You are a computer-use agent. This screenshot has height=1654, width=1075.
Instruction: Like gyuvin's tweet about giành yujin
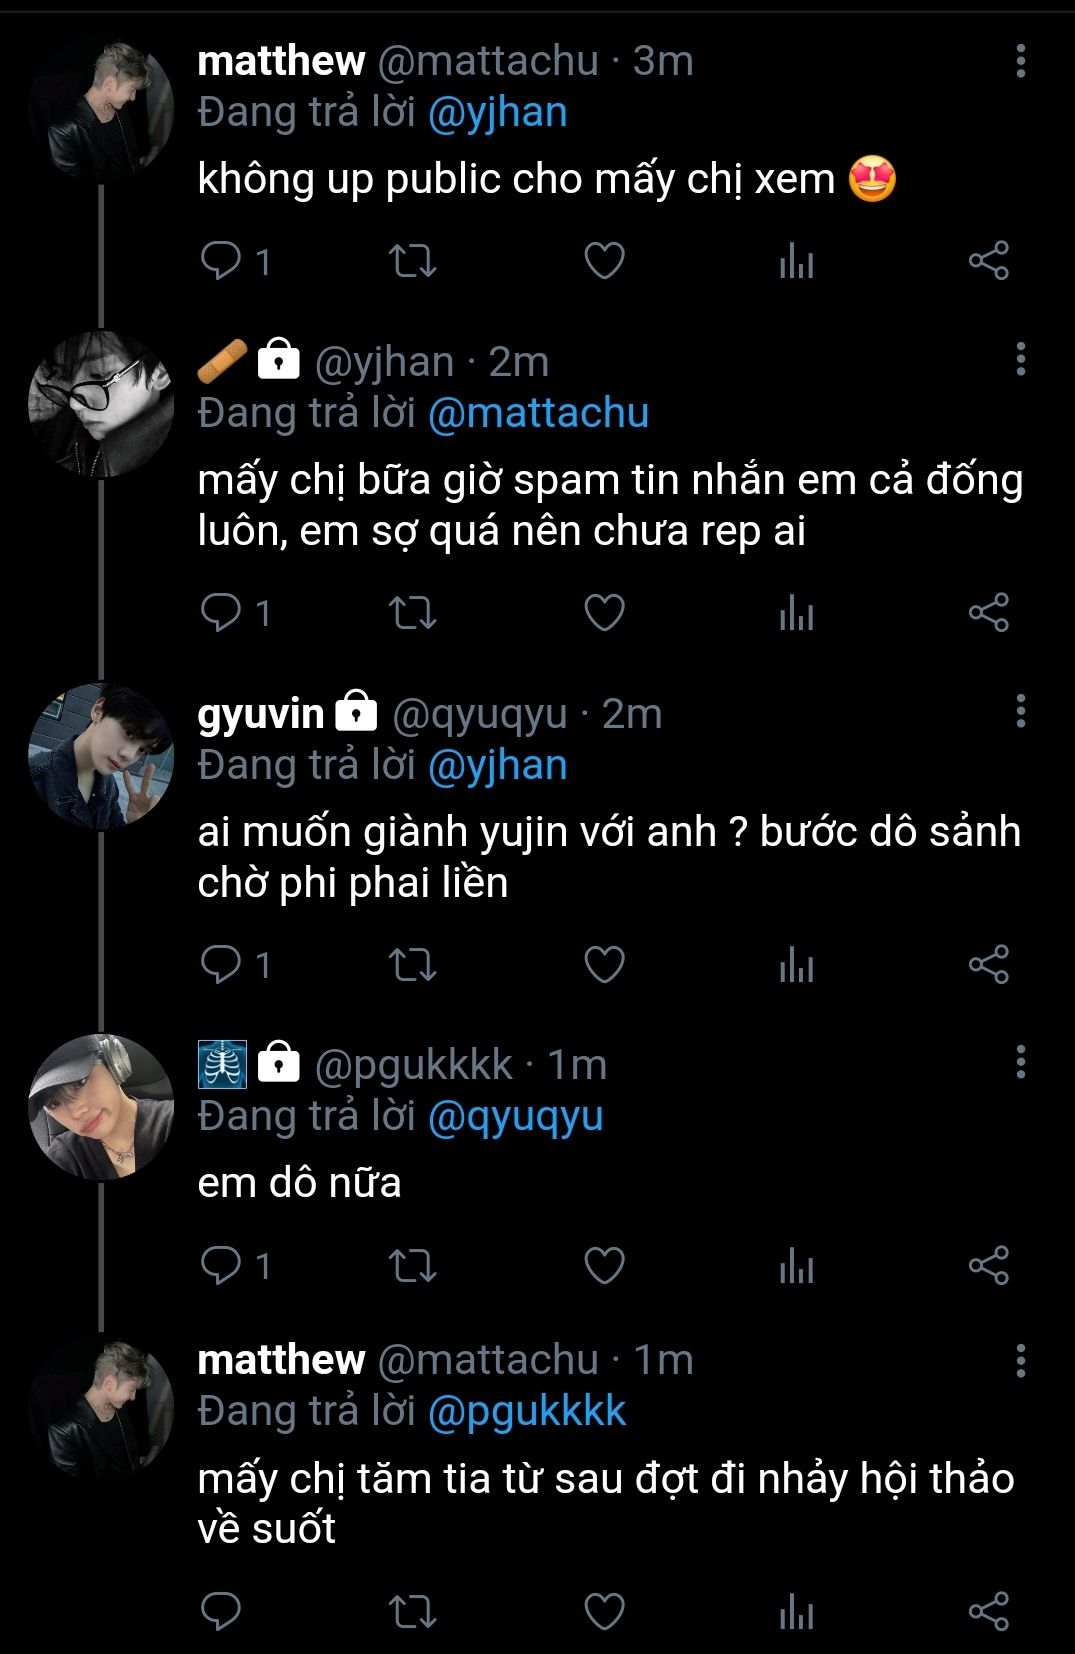pos(604,965)
